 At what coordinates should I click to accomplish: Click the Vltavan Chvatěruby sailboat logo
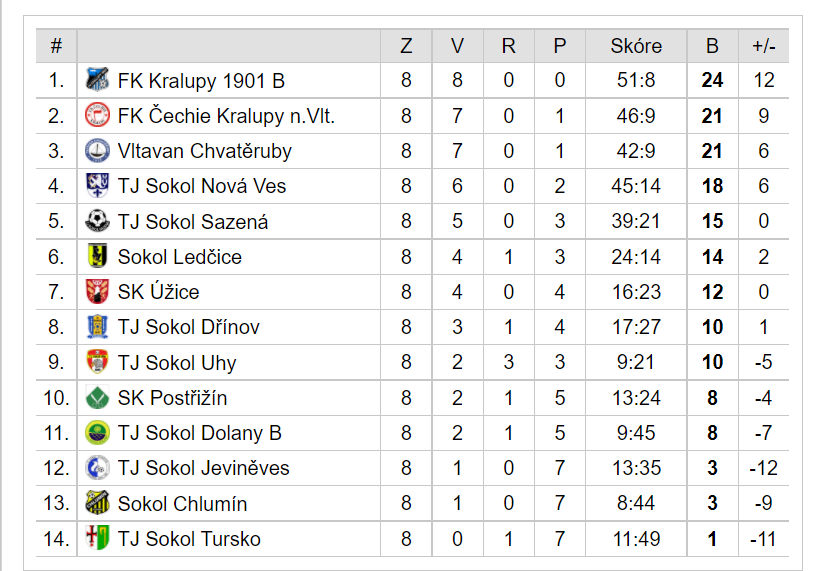click(97, 151)
